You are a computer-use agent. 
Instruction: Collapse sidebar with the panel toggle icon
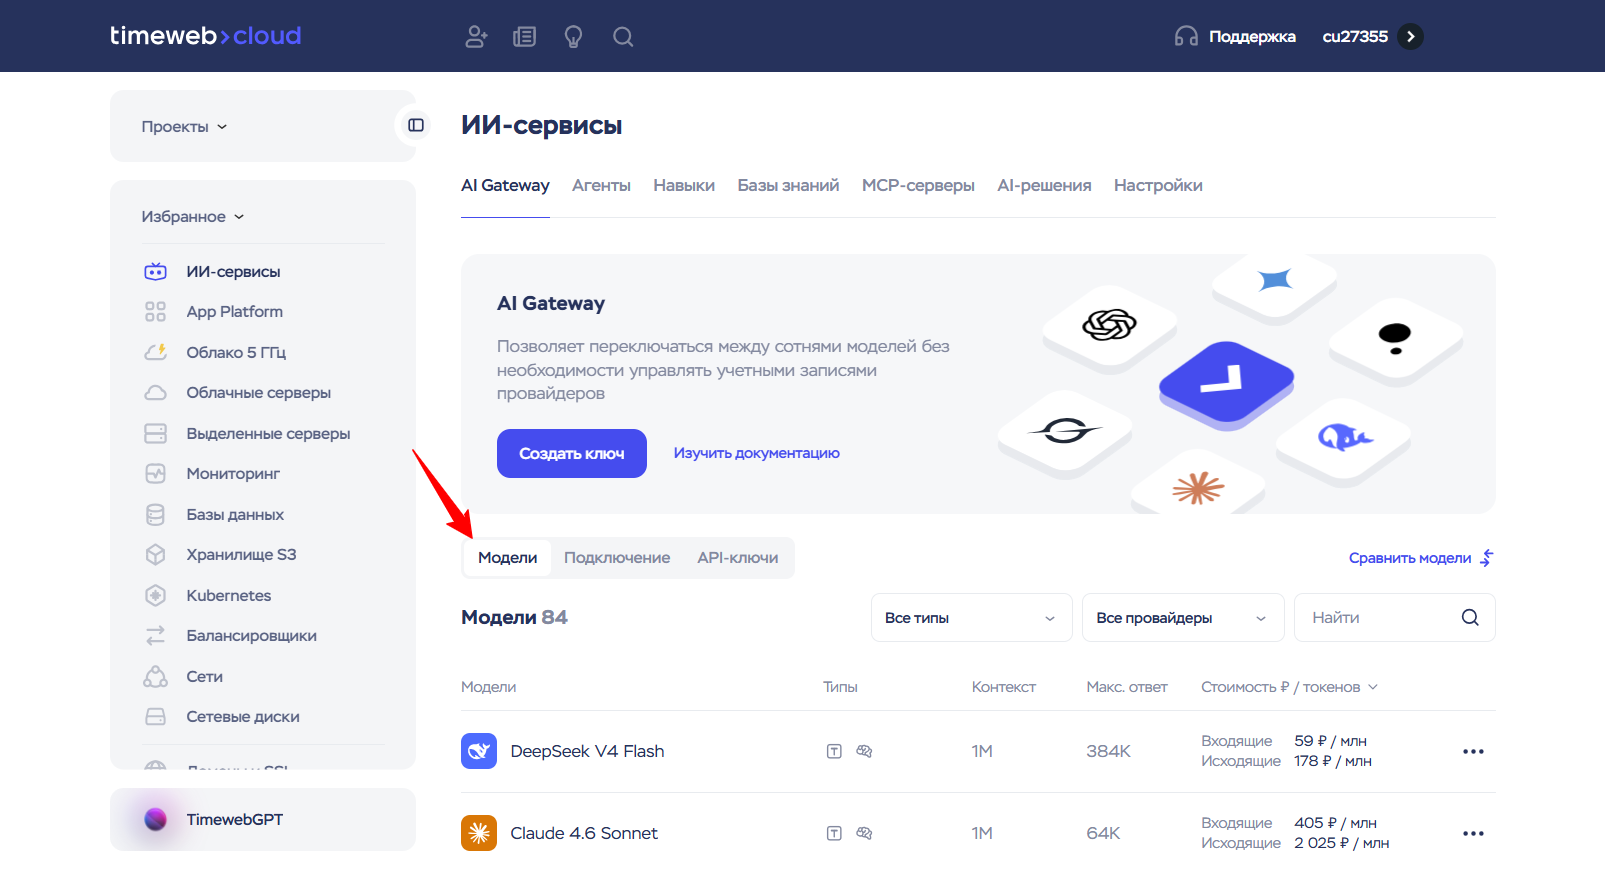pos(416,125)
